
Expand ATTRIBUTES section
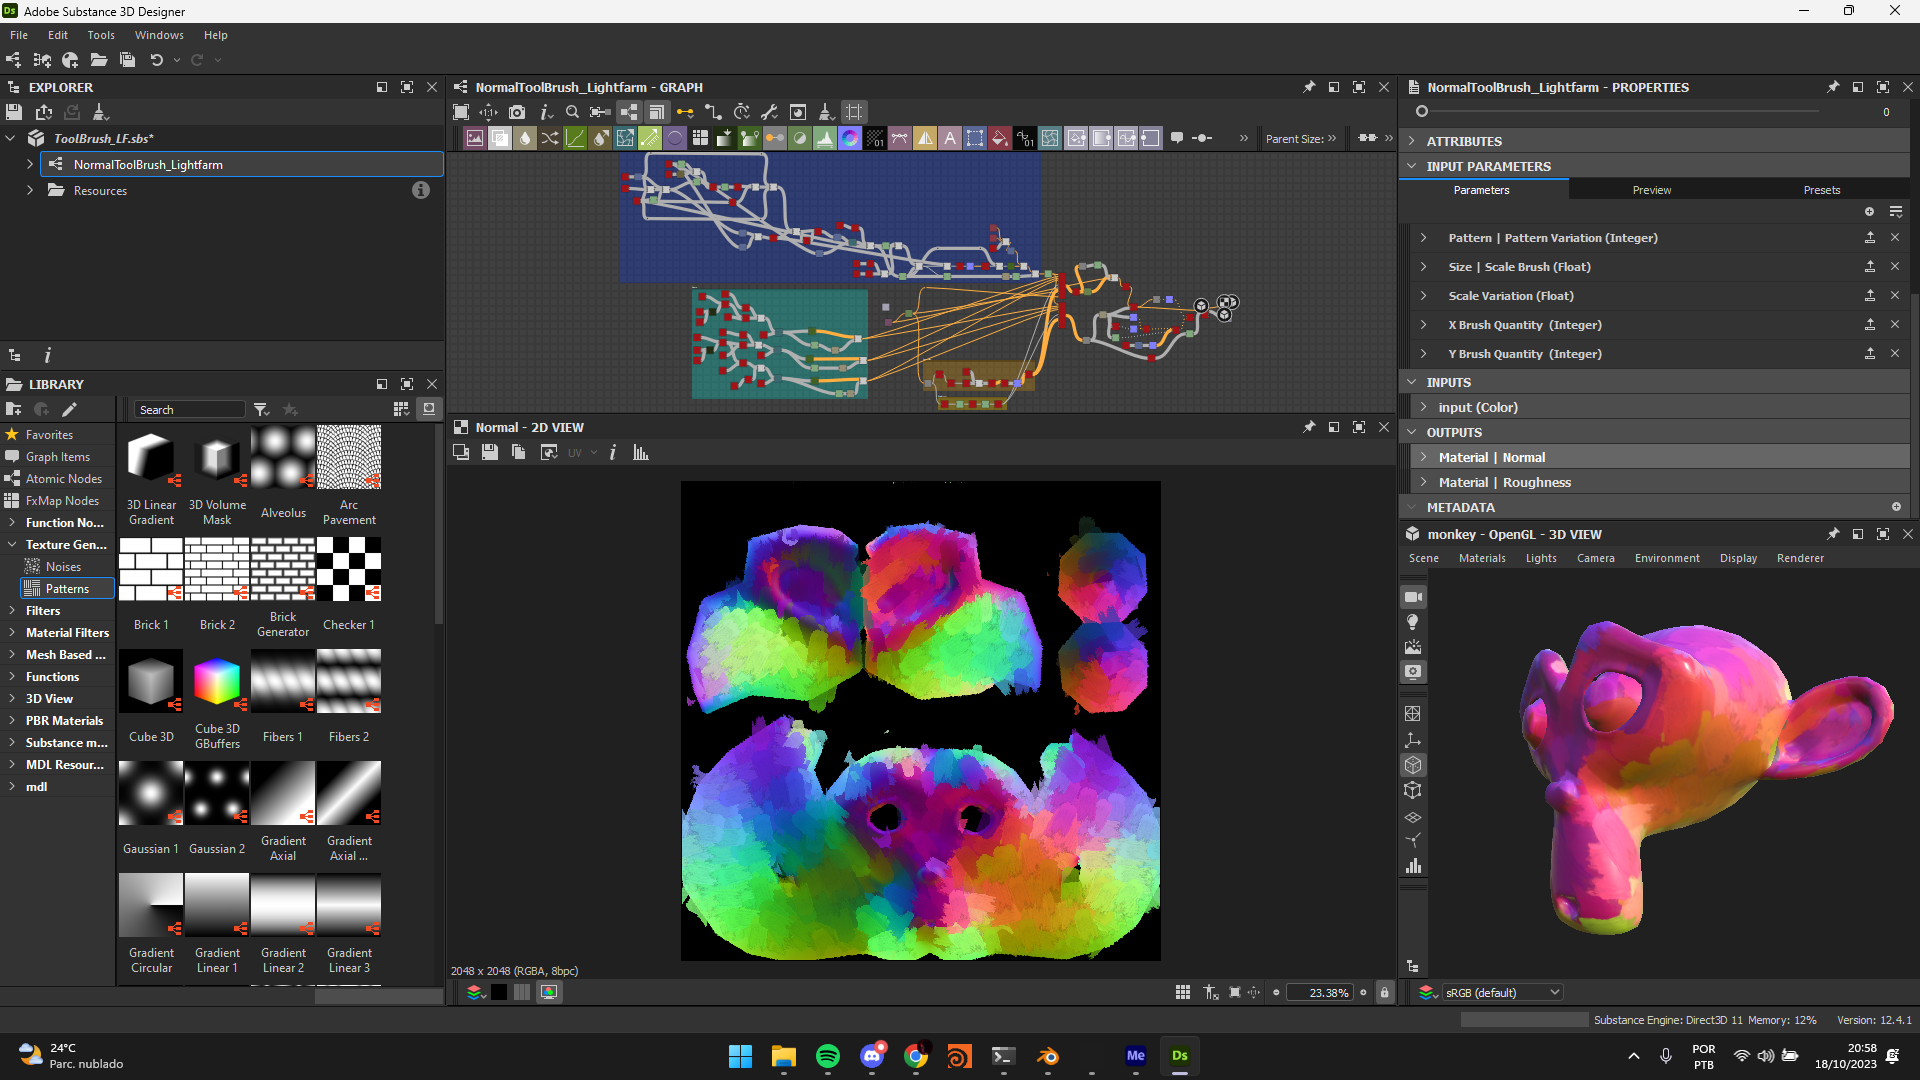[1412, 141]
